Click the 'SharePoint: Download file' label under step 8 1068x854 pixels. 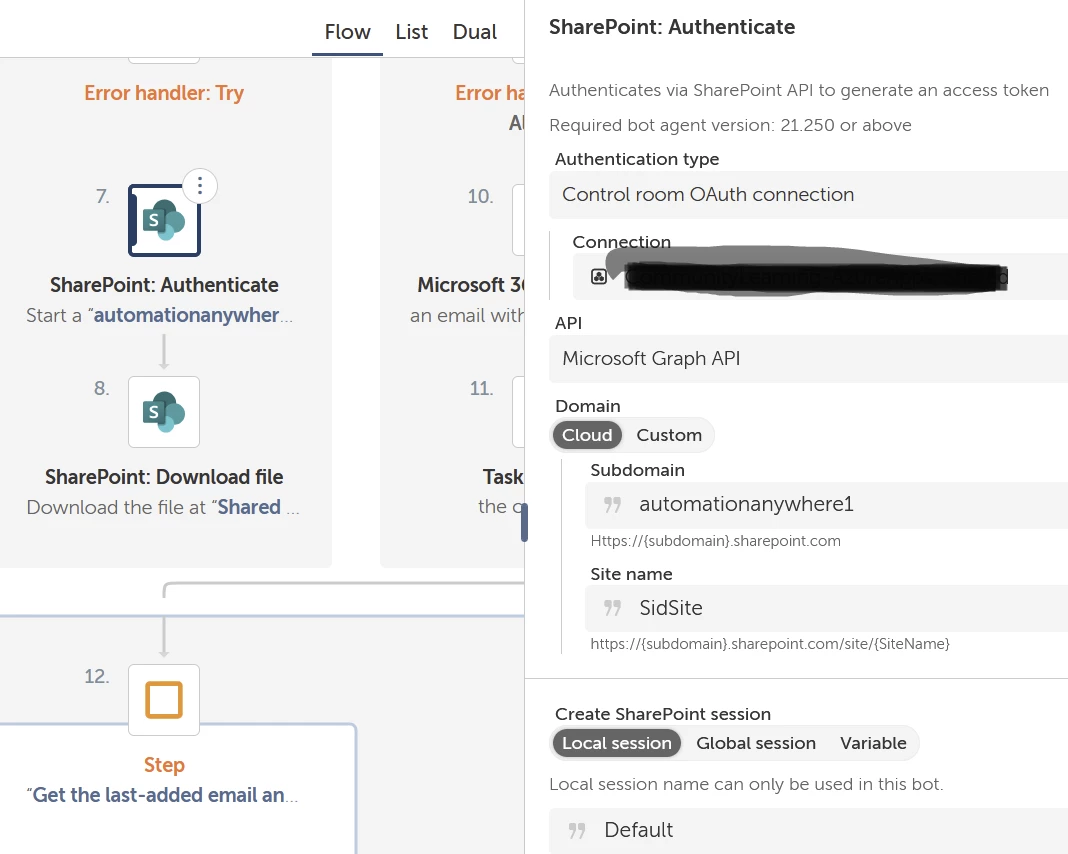[164, 477]
